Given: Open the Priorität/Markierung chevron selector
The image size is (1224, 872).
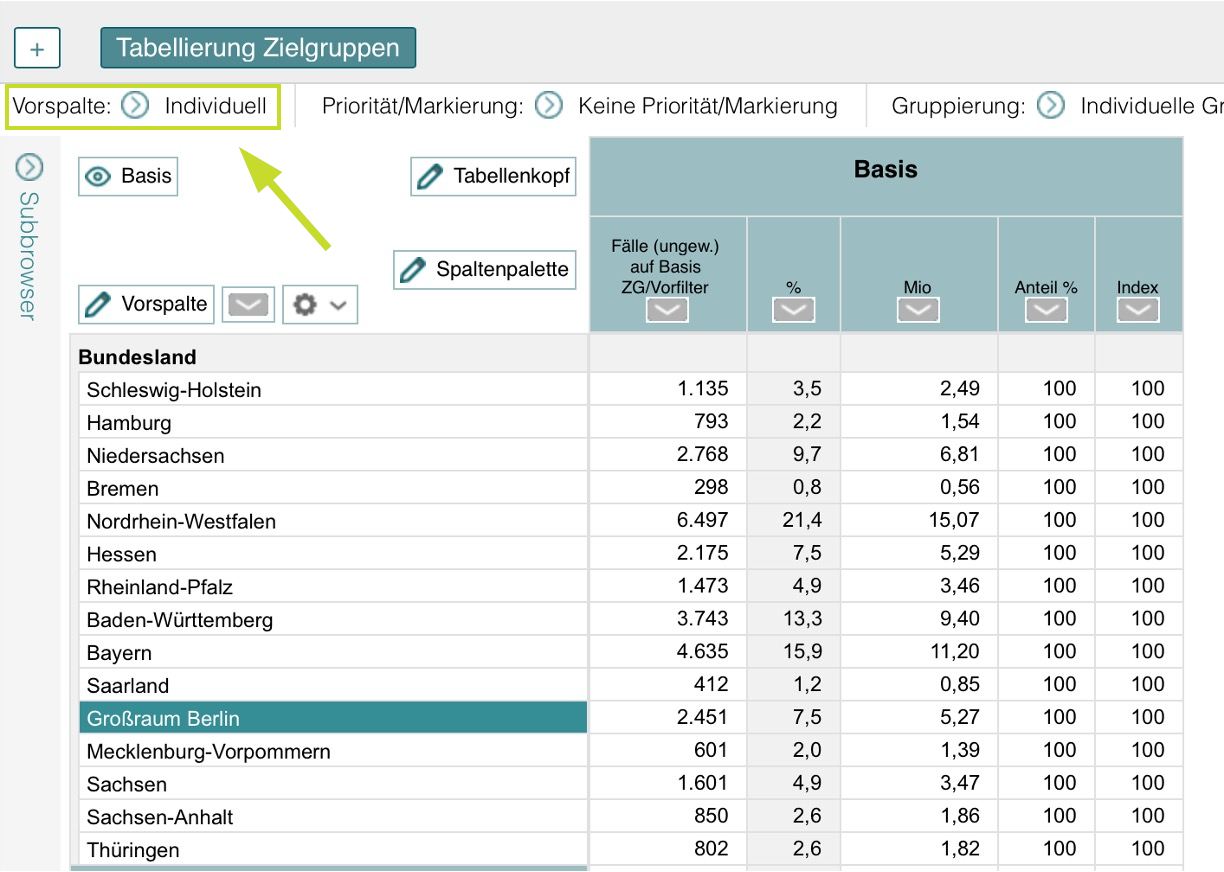Looking at the screenshot, I should 549,106.
